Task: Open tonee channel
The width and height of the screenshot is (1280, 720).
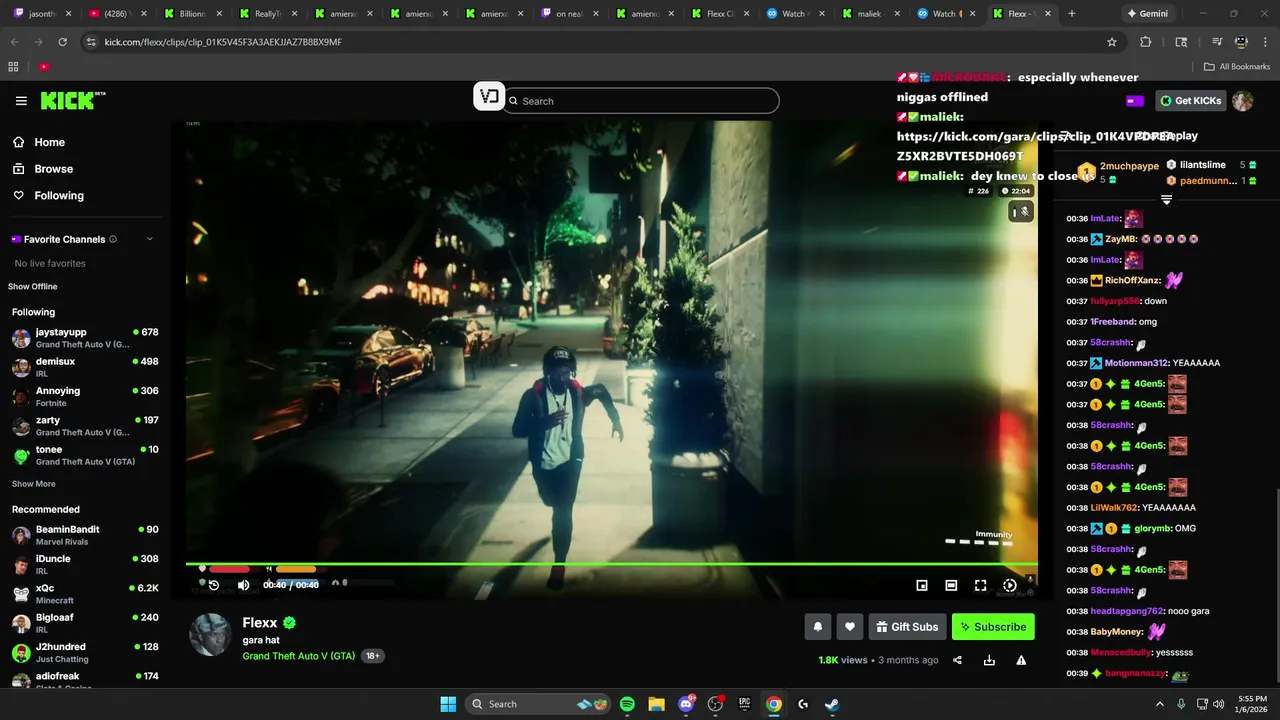Action: coord(85,455)
